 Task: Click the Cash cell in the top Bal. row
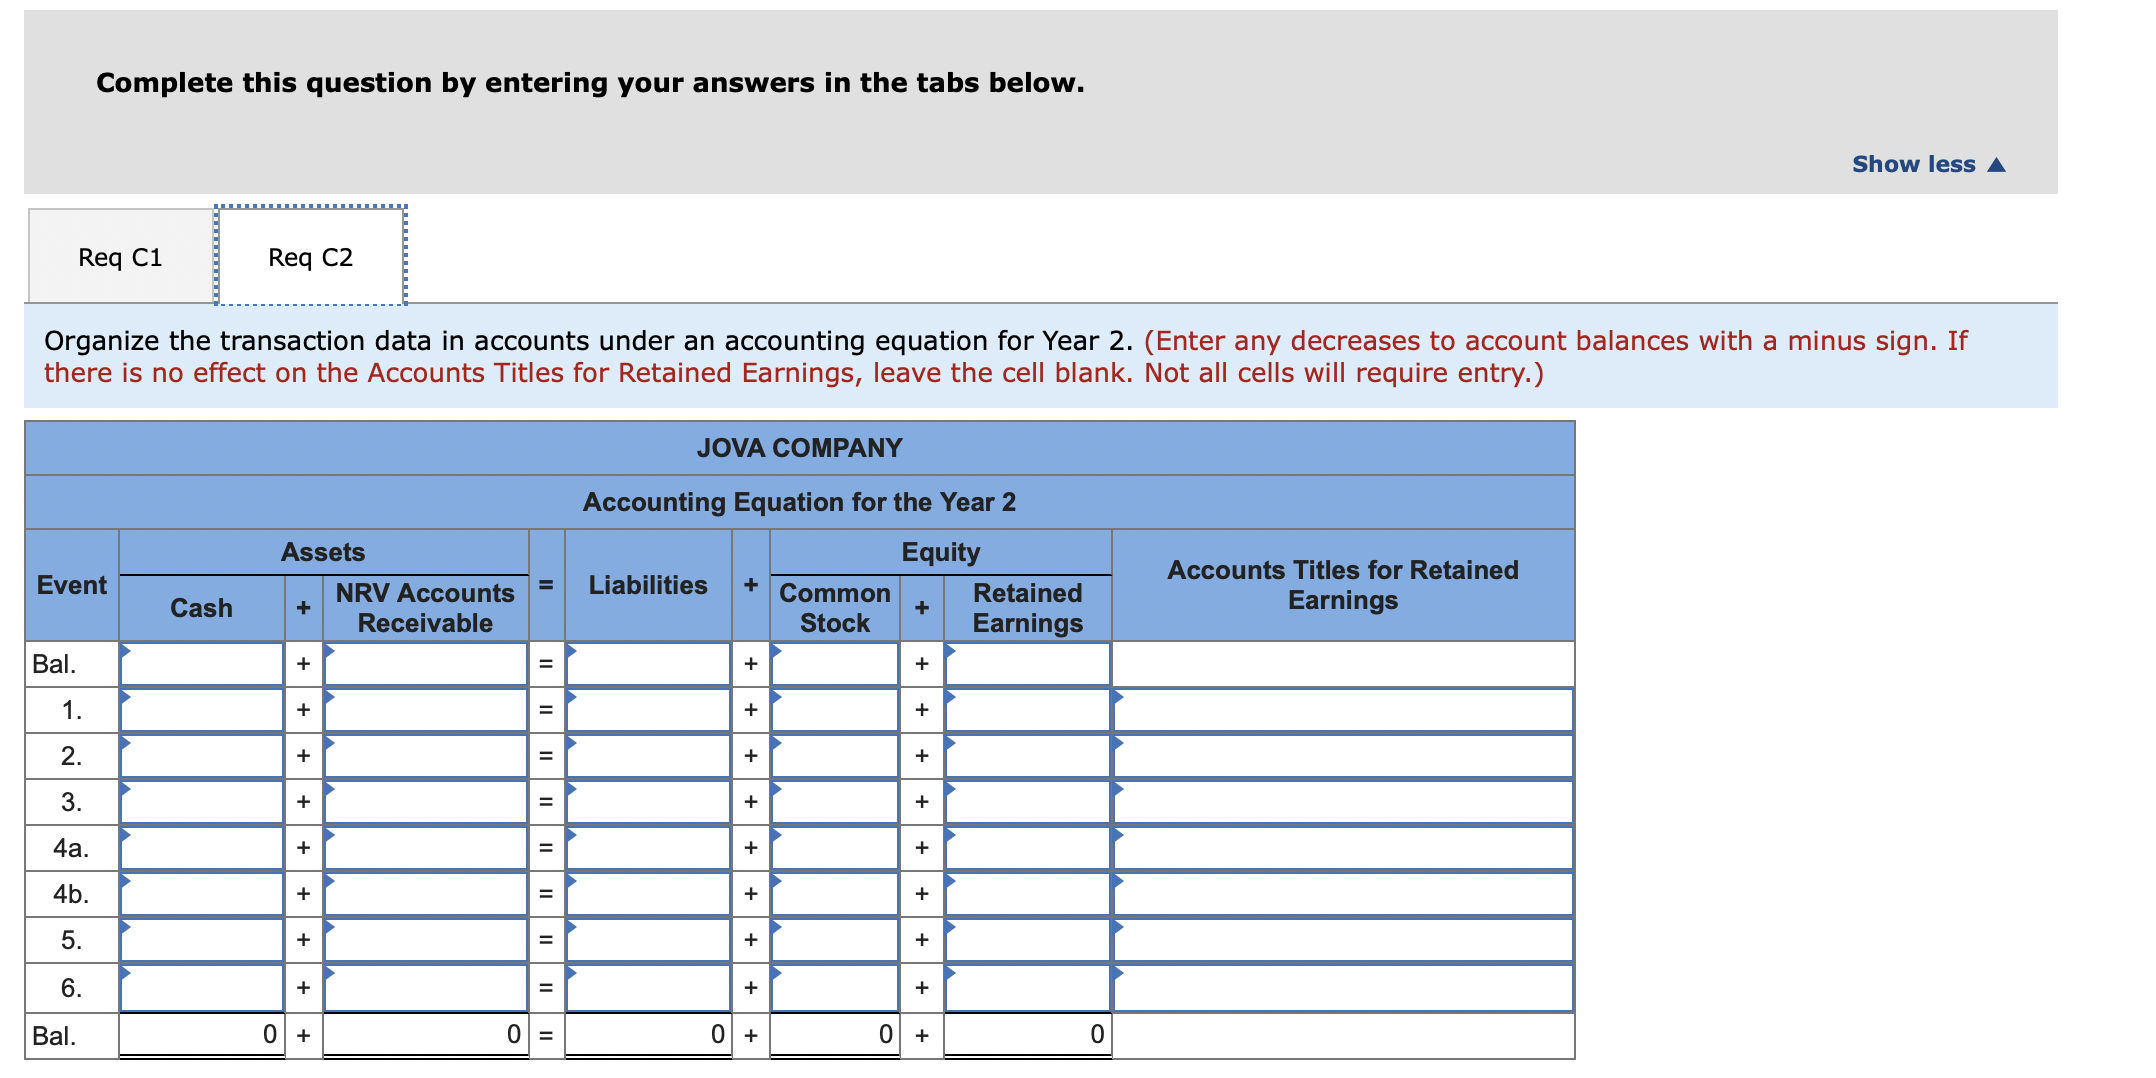[202, 664]
